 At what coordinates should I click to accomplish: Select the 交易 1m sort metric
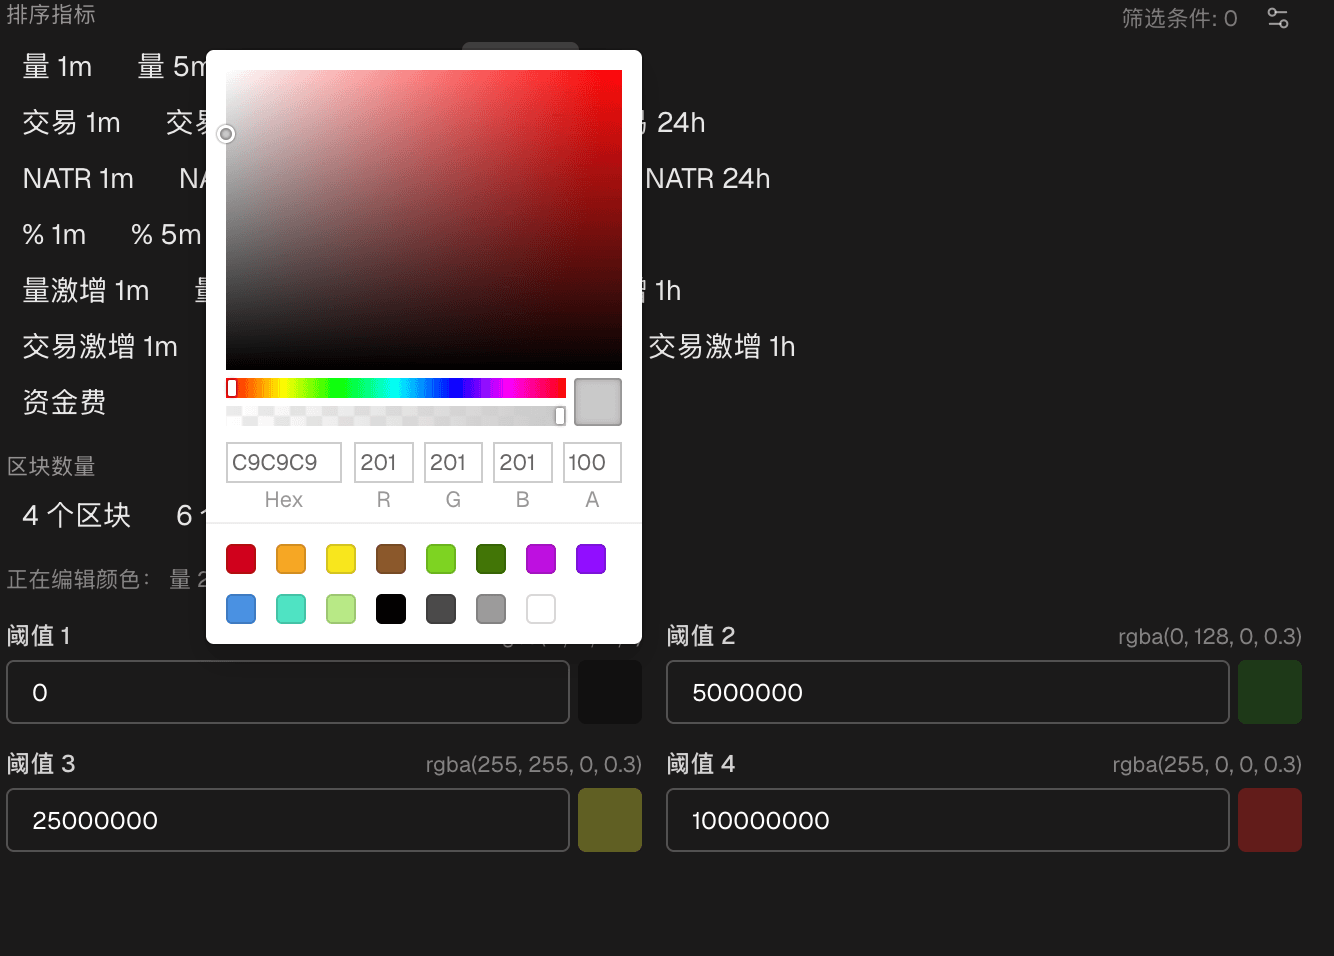point(71,123)
